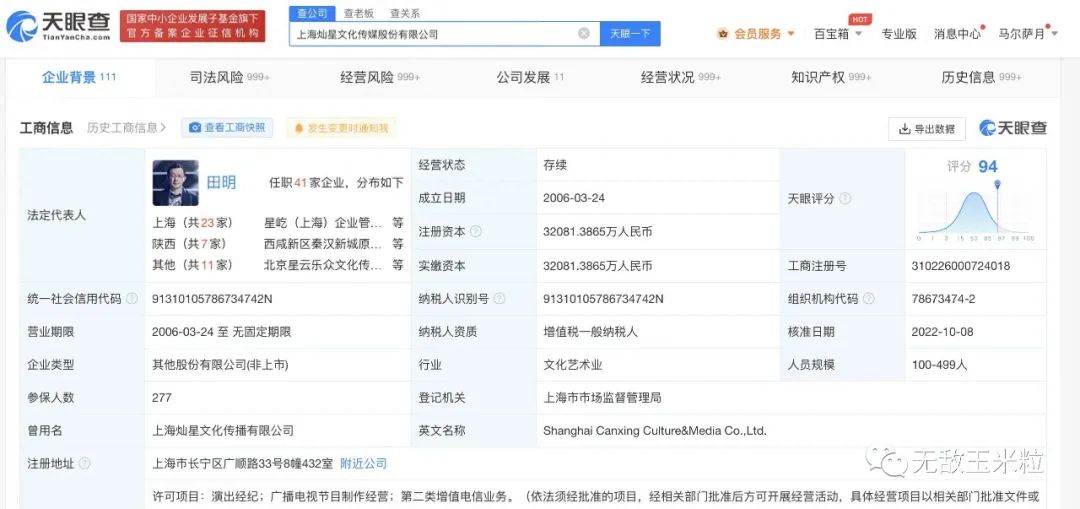Switch to 查老板 search tab
The image size is (1080, 509).
(x=359, y=13)
